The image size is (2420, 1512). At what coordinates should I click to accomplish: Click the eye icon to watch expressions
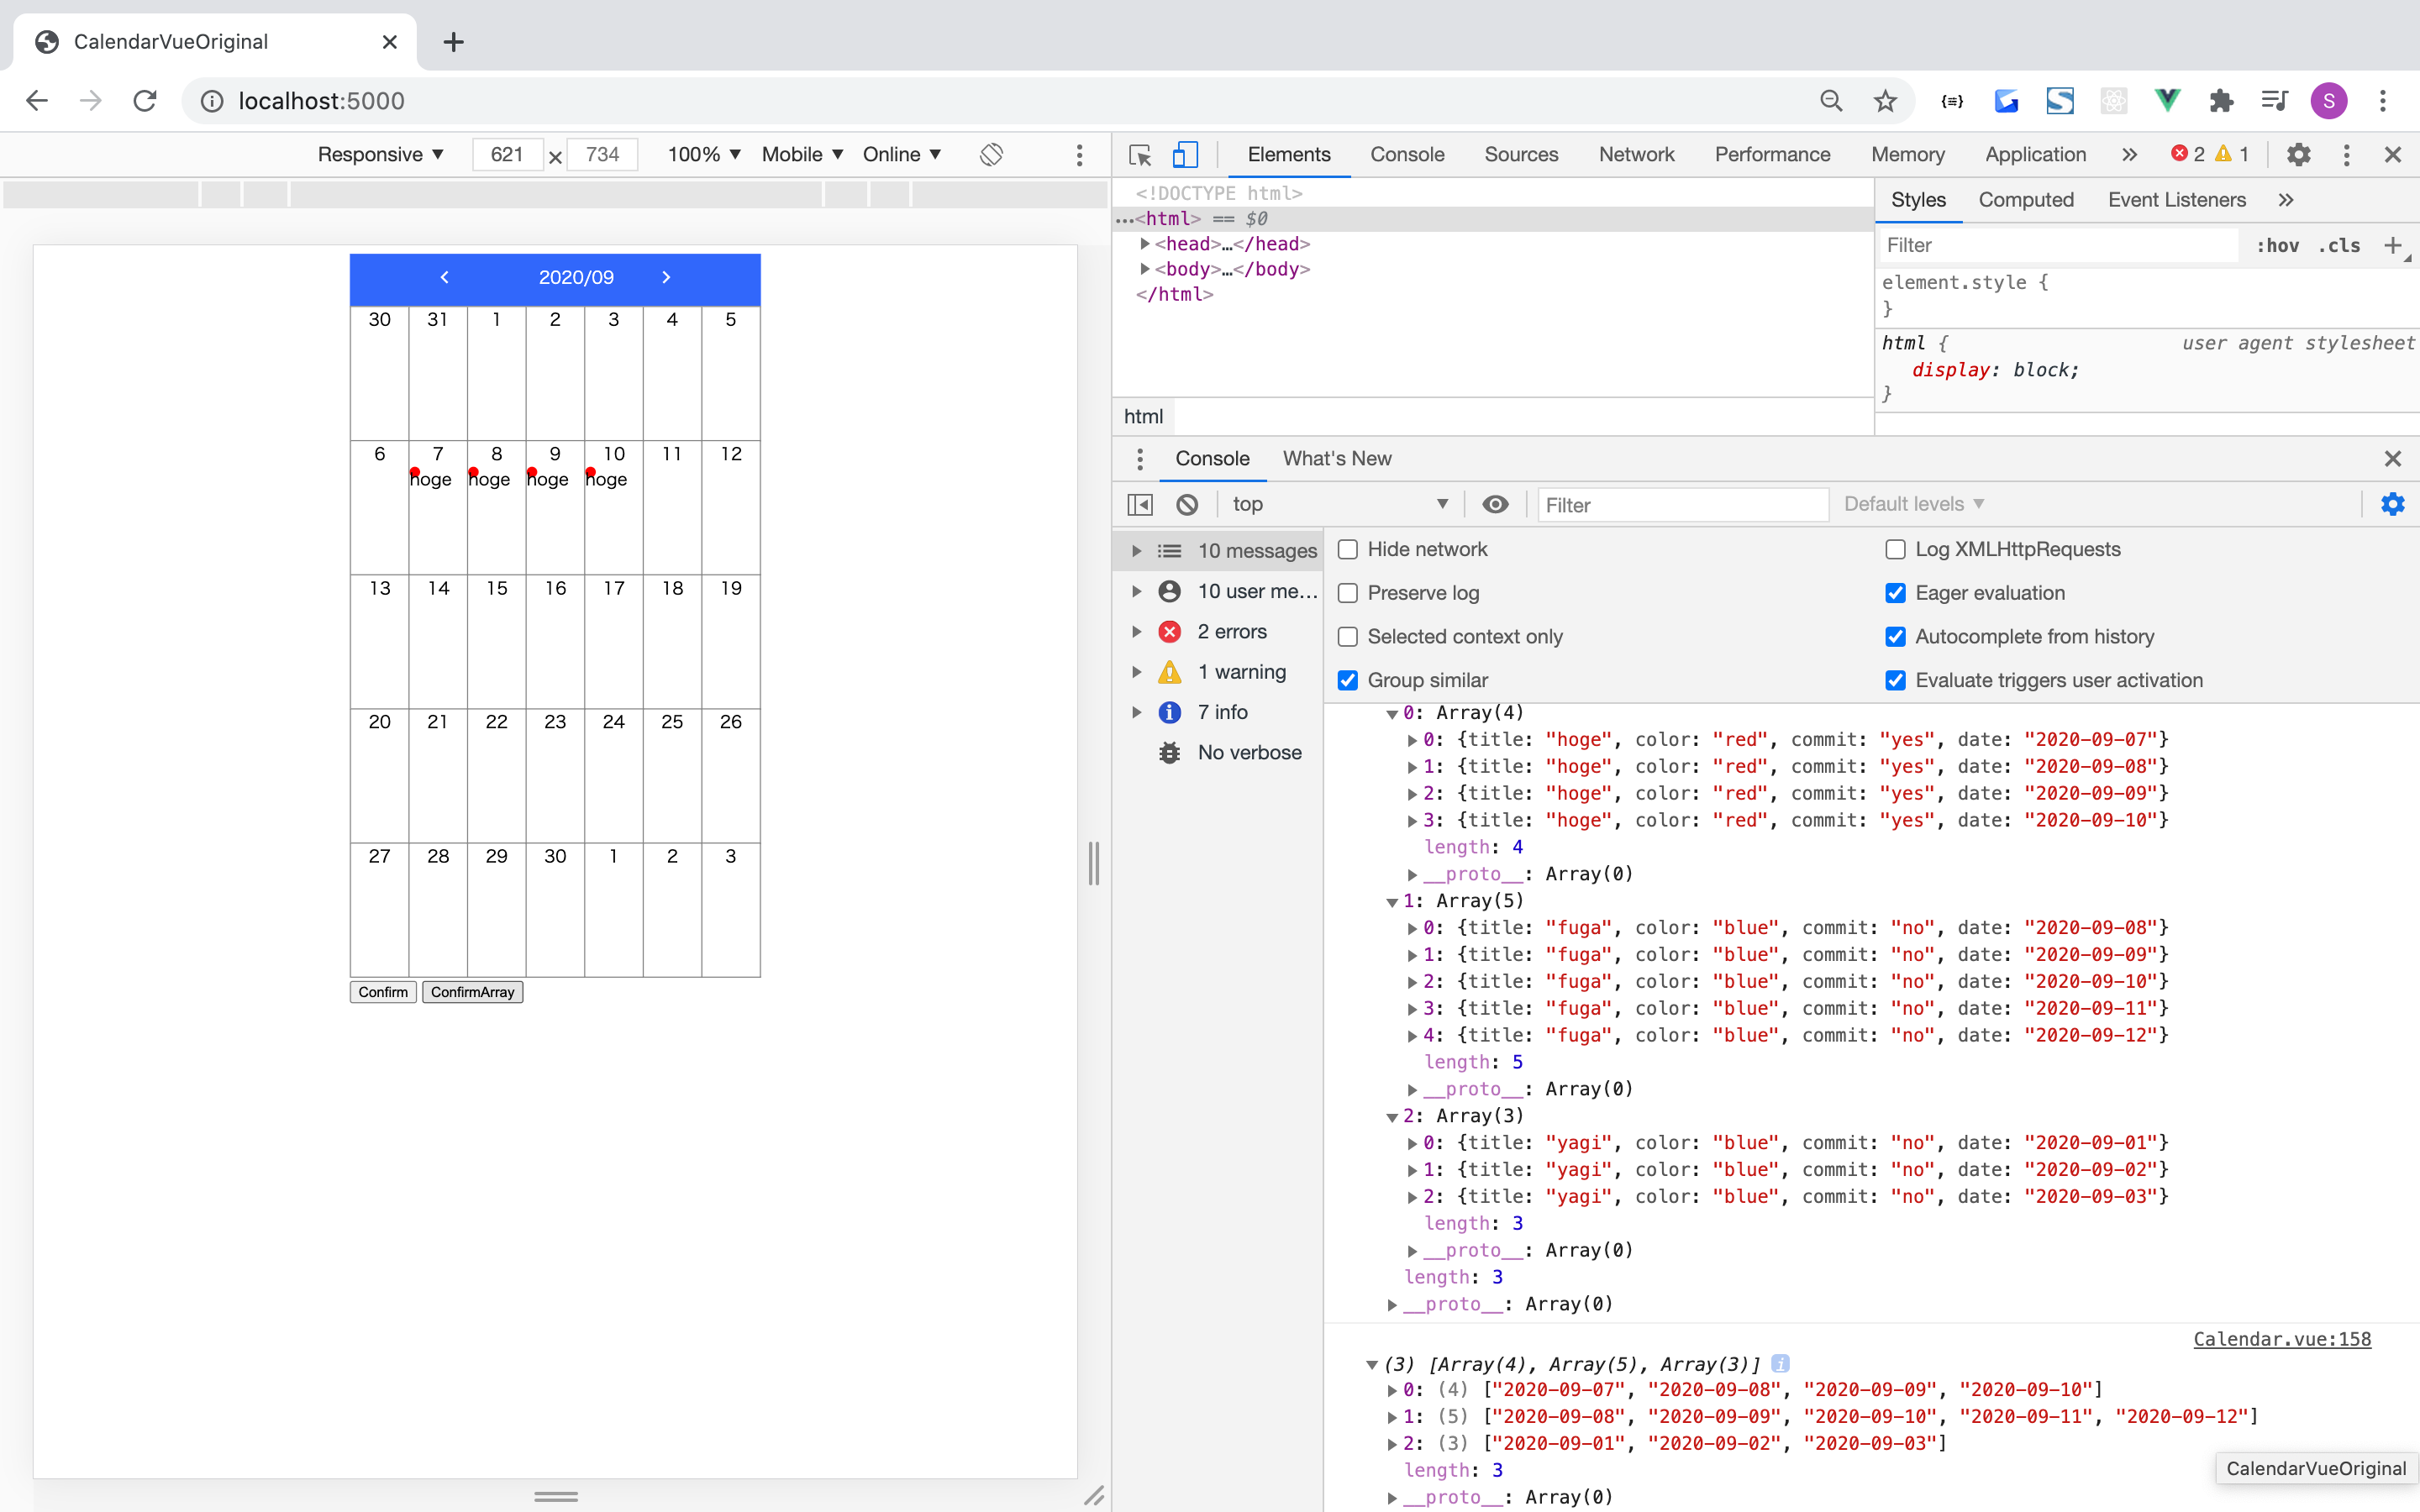1495,505
